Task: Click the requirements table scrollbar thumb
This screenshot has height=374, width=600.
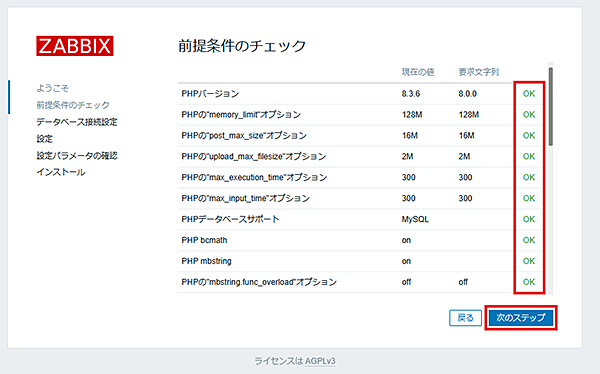Action: [x=550, y=106]
